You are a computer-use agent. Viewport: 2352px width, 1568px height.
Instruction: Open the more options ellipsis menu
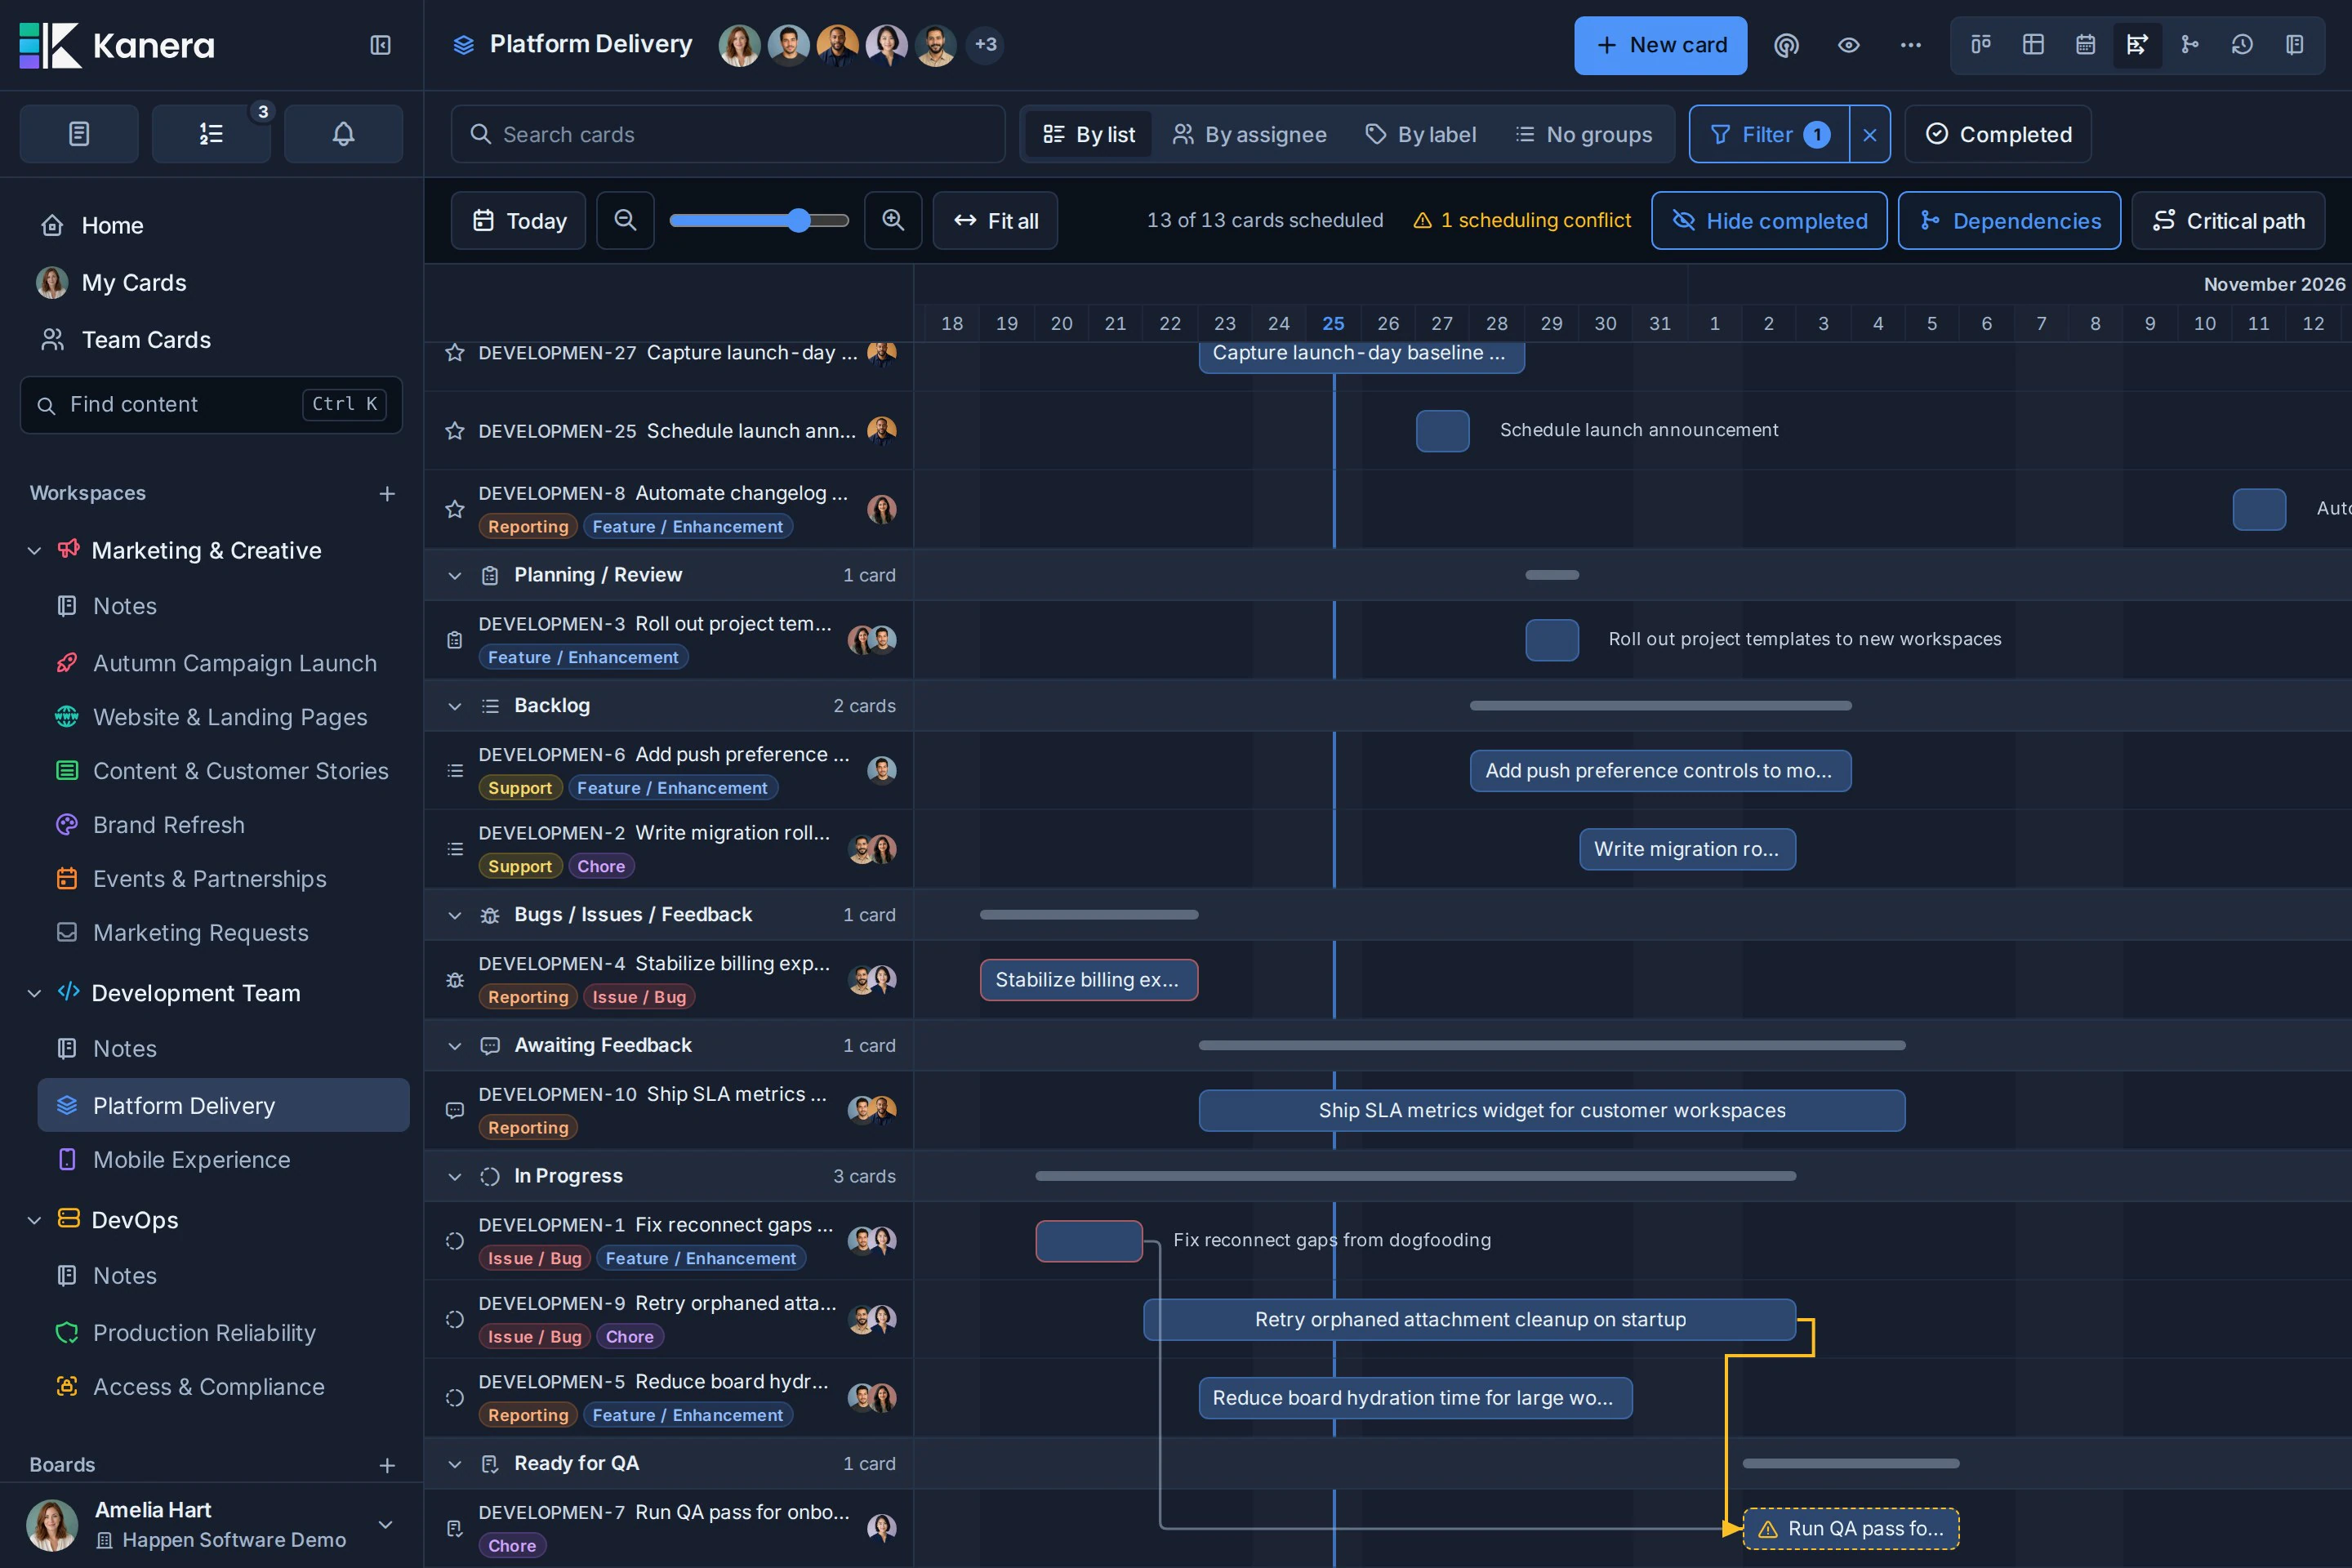(1910, 45)
